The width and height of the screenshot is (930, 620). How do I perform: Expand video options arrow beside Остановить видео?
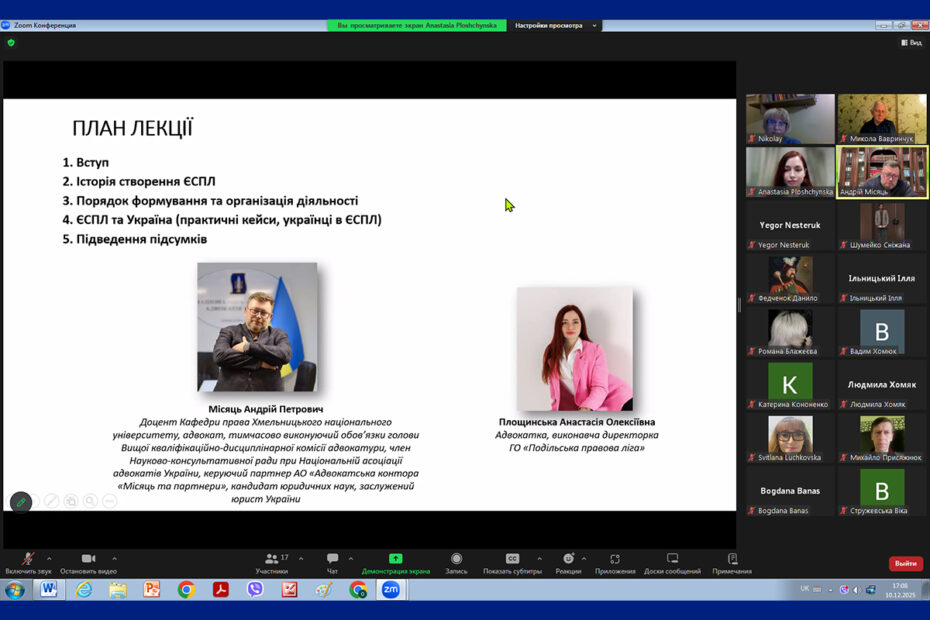(x=114, y=559)
